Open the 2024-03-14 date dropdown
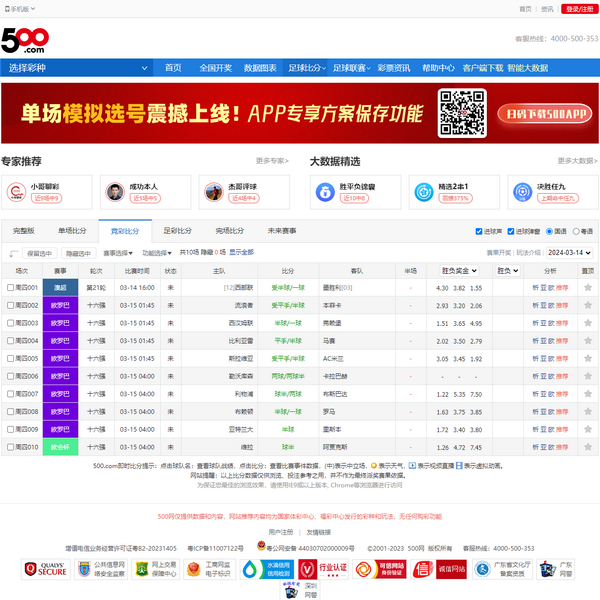 [x=569, y=253]
